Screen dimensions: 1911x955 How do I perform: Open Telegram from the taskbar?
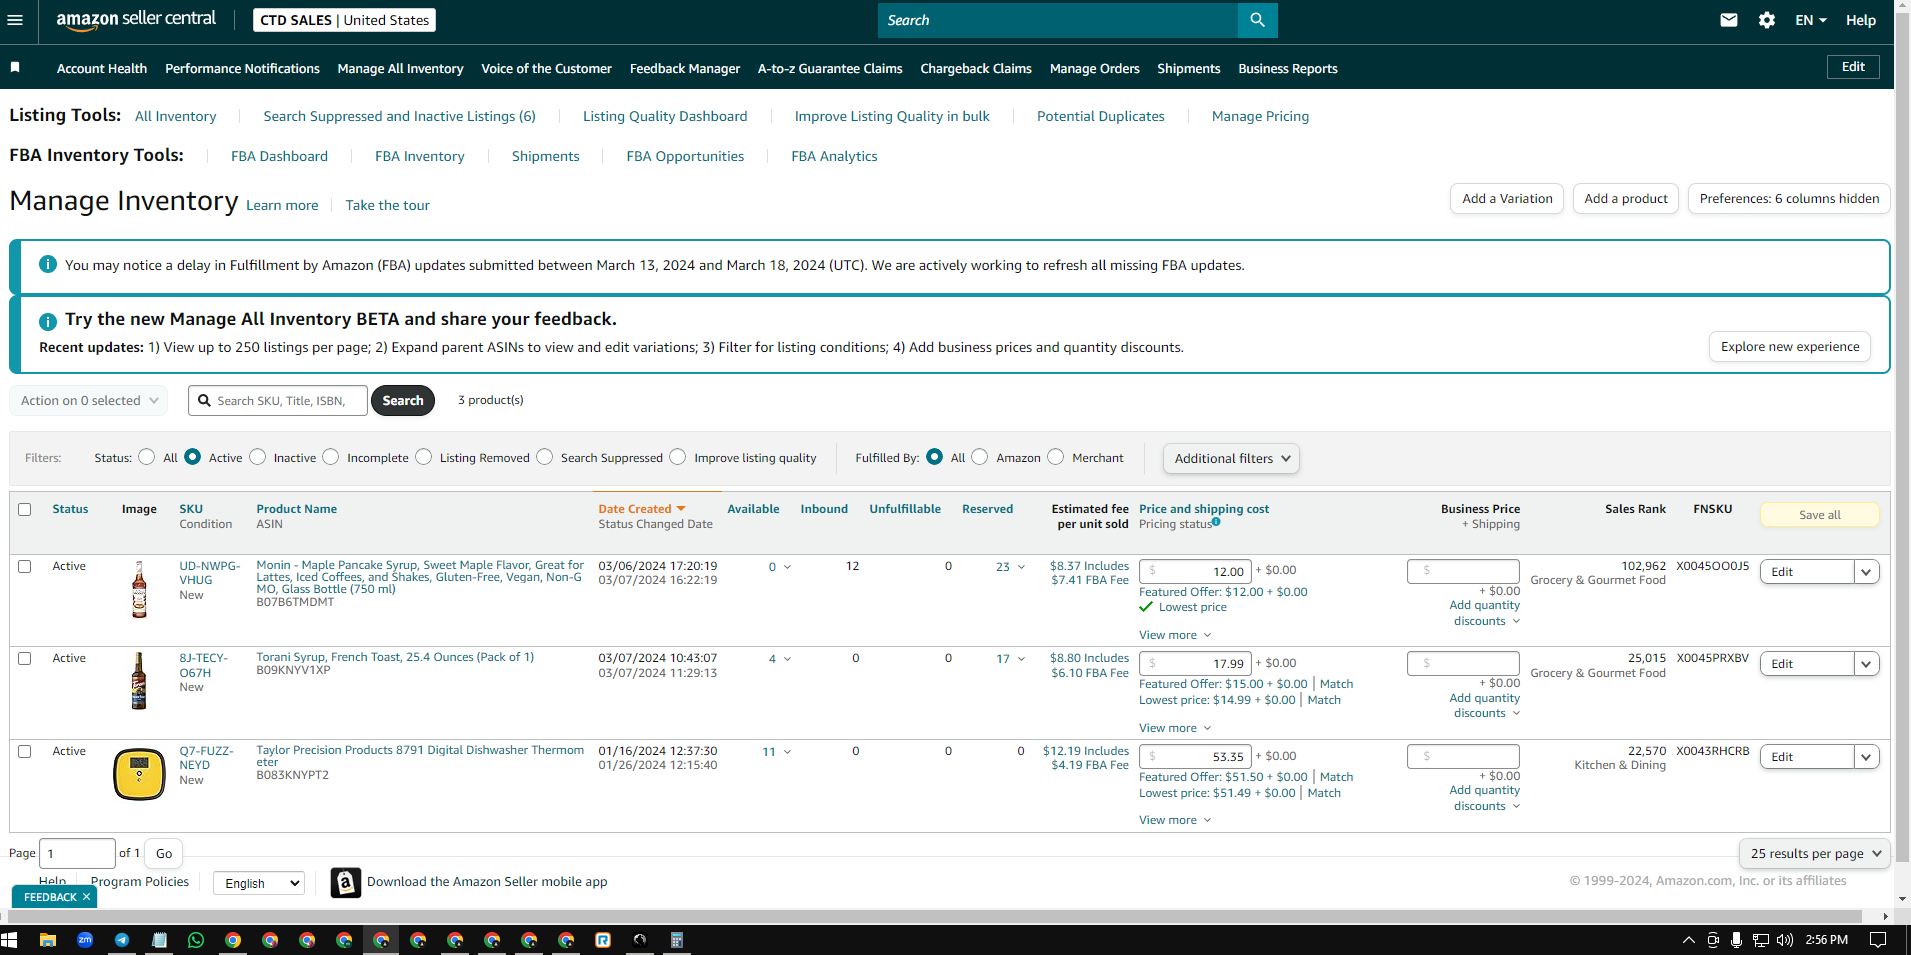tap(122, 940)
